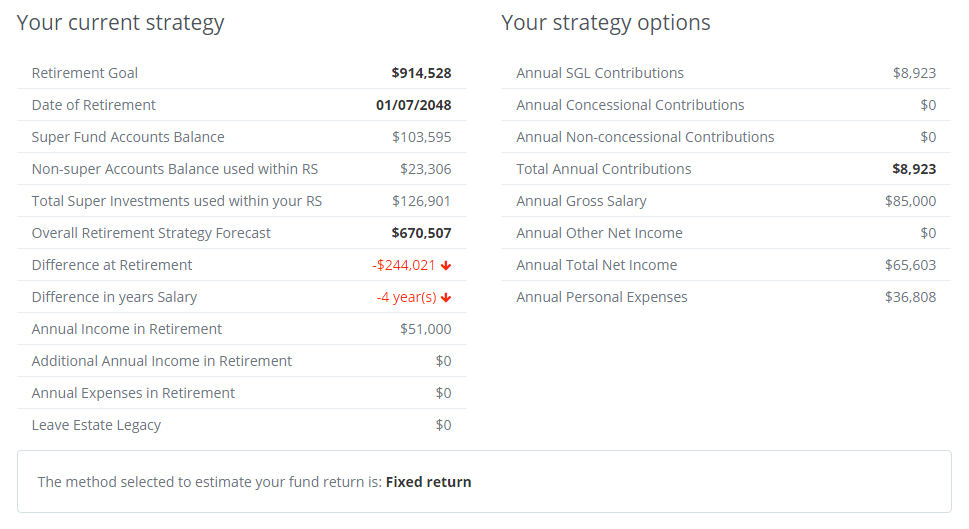
Task: Select the Overall Retirement Strategy Forecast amount
Action: [x=421, y=233]
